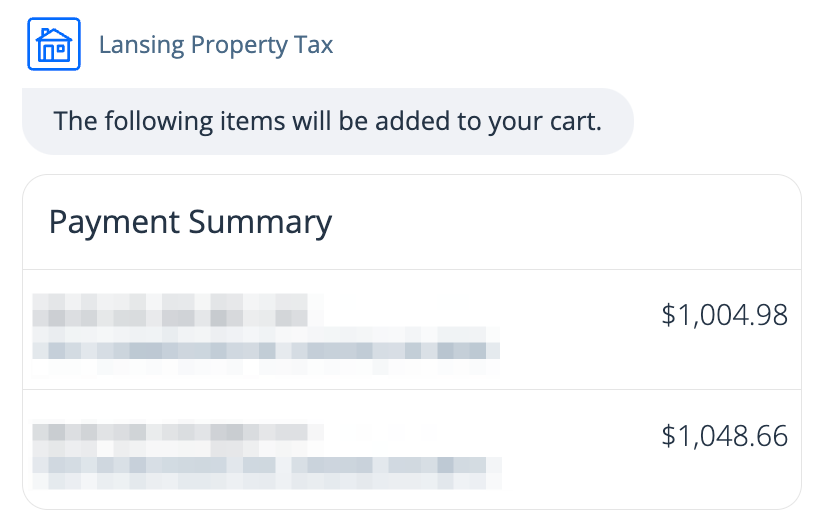Image resolution: width=826 pixels, height=522 pixels.
Task: Click the Lansing Property Tax house icon
Action: 53,45
